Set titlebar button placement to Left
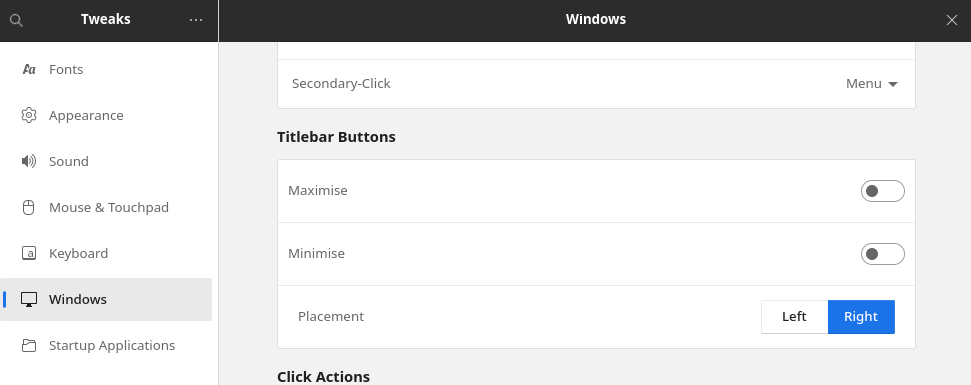This screenshot has width=971, height=385. coord(795,317)
